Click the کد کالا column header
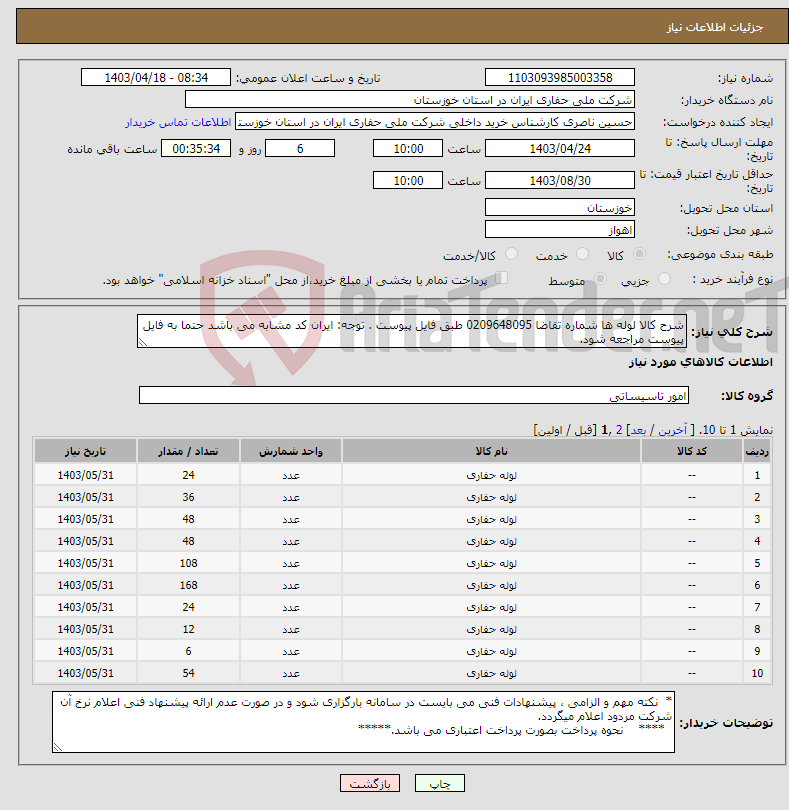This screenshot has height=810, width=789. tap(692, 451)
